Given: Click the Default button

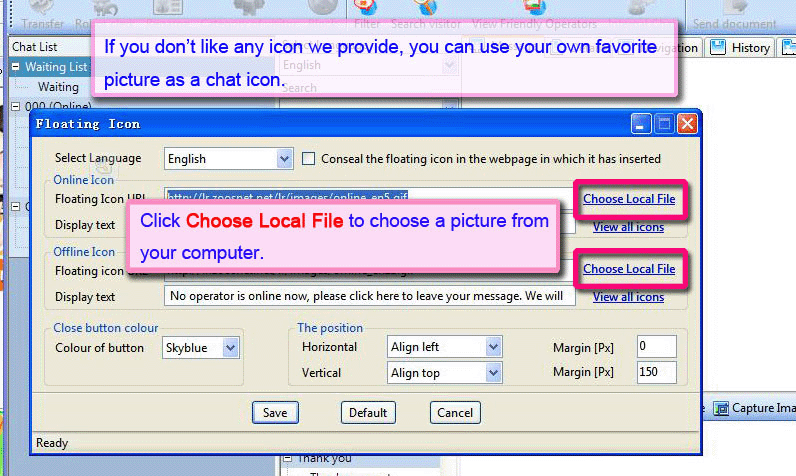Looking at the screenshot, I should coord(368,413).
